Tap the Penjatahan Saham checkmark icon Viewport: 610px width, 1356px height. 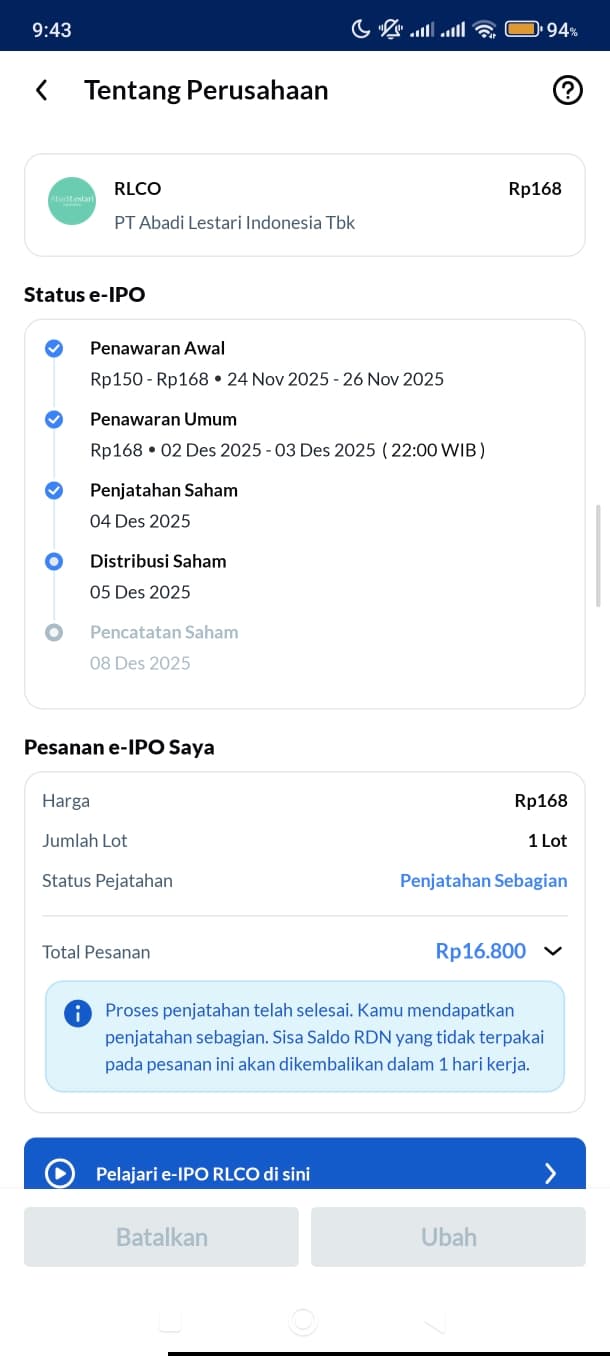click(x=54, y=490)
